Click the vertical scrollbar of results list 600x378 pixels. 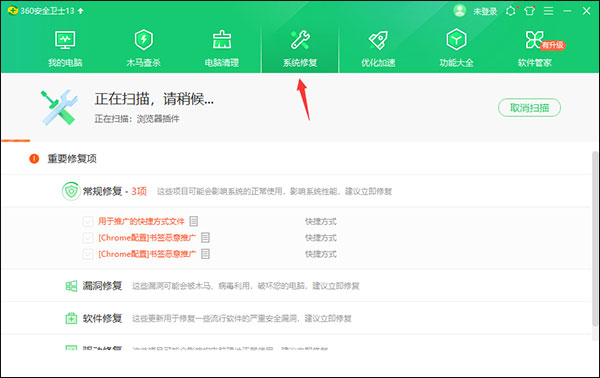tap(595, 238)
